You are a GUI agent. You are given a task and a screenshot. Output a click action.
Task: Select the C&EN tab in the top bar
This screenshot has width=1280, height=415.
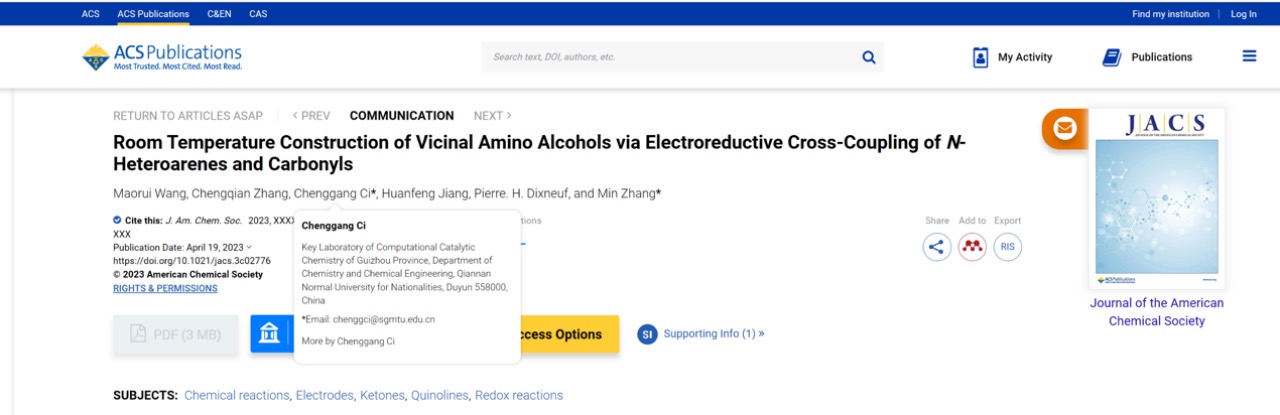tap(219, 14)
